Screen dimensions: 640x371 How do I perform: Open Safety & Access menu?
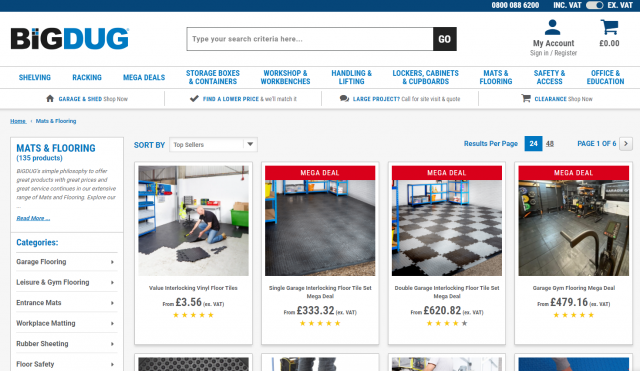click(x=549, y=77)
